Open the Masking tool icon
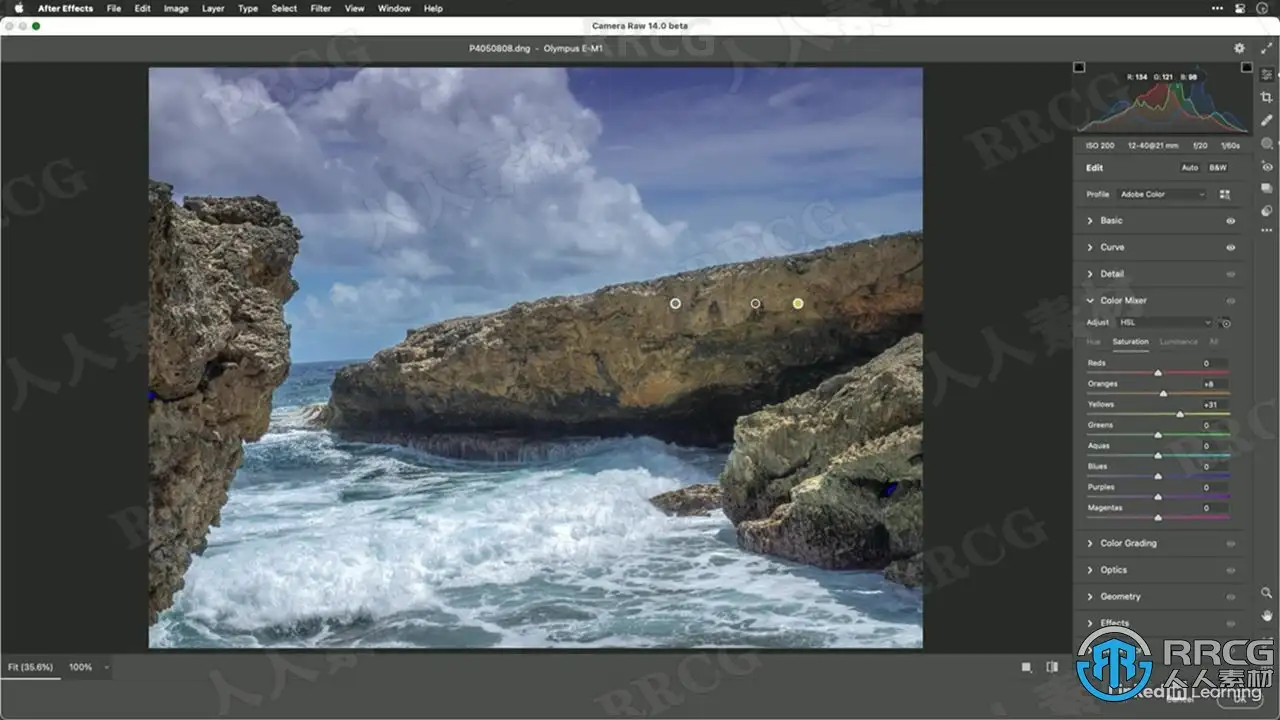The width and height of the screenshot is (1280, 720). click(x=1267, y=143)
